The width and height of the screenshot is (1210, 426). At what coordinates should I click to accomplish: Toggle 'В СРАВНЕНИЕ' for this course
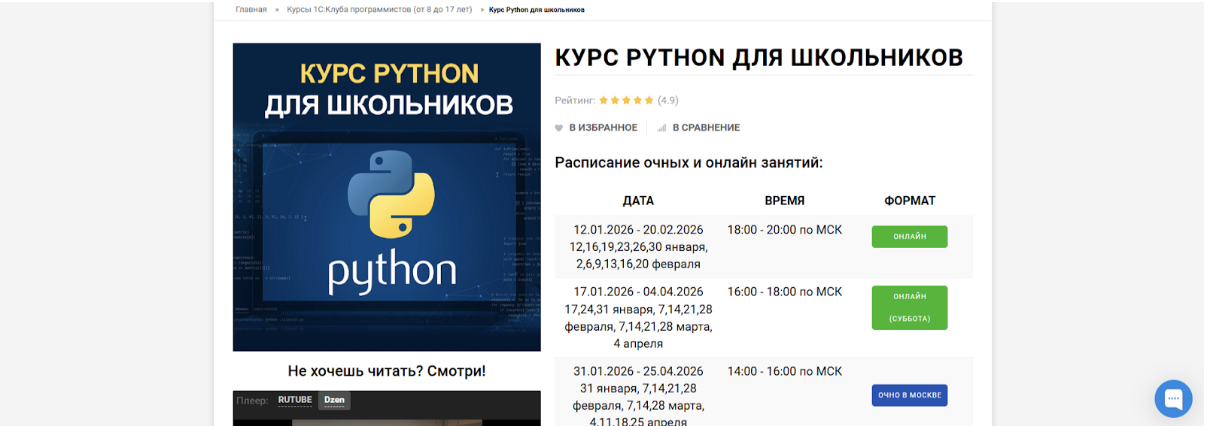706,128
